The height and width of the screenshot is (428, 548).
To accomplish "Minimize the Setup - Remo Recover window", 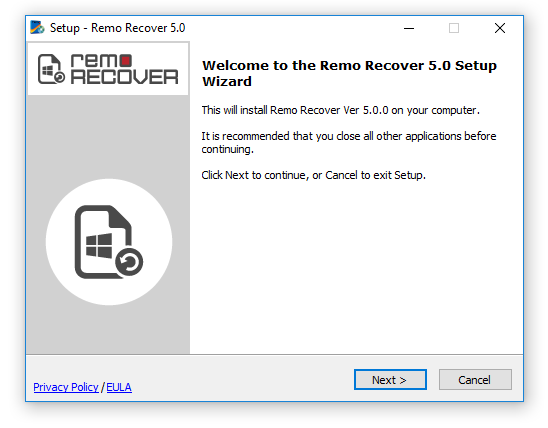I will (x=409, y=28).
